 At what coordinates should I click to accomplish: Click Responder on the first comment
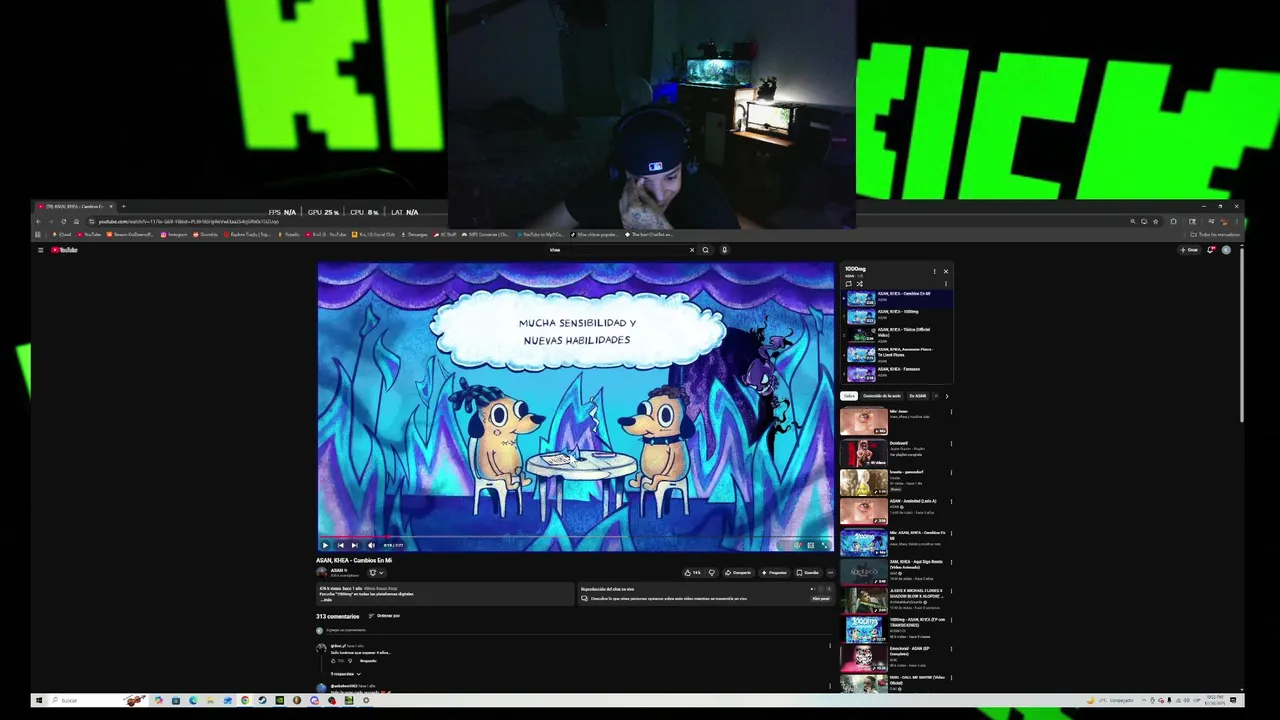tap(368, 661)
